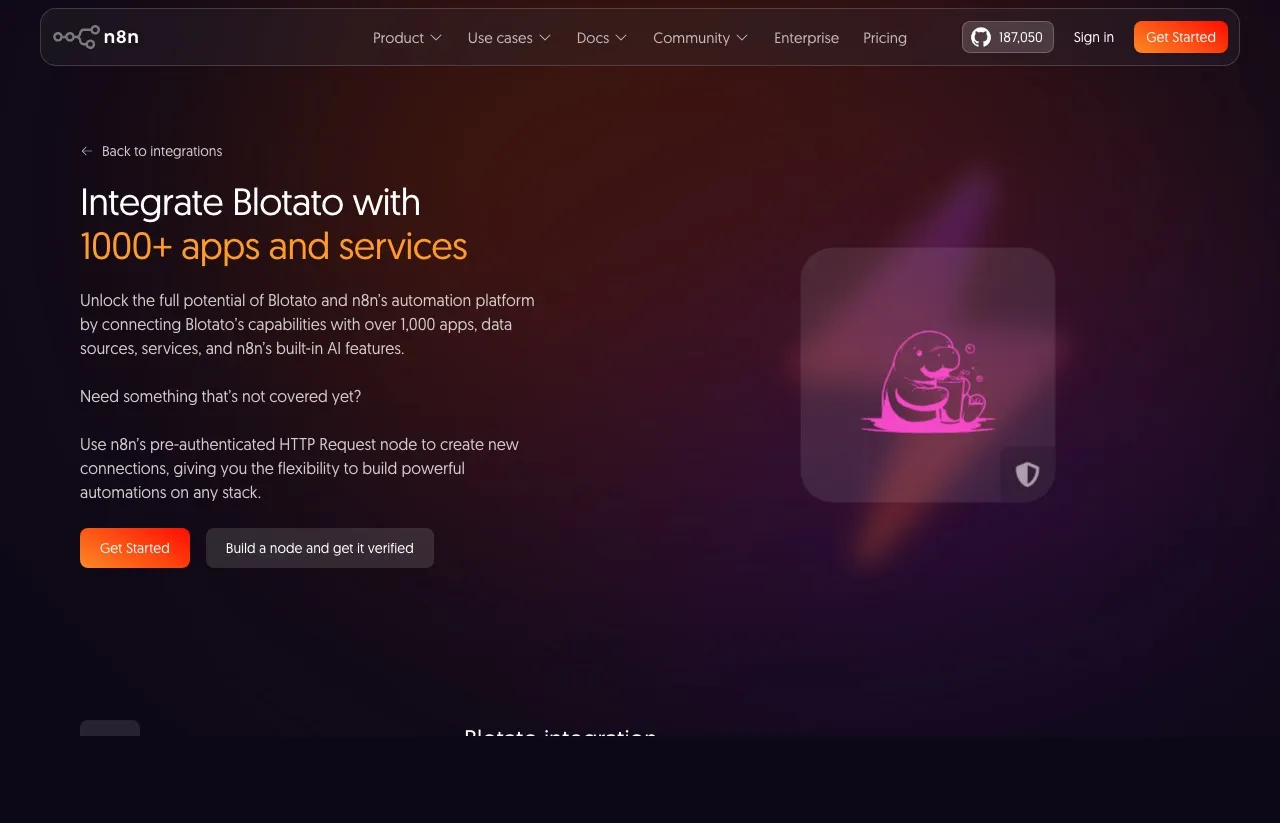1280x823 pixels.
Task: Expand the Use cases menu
Action: 509,38
